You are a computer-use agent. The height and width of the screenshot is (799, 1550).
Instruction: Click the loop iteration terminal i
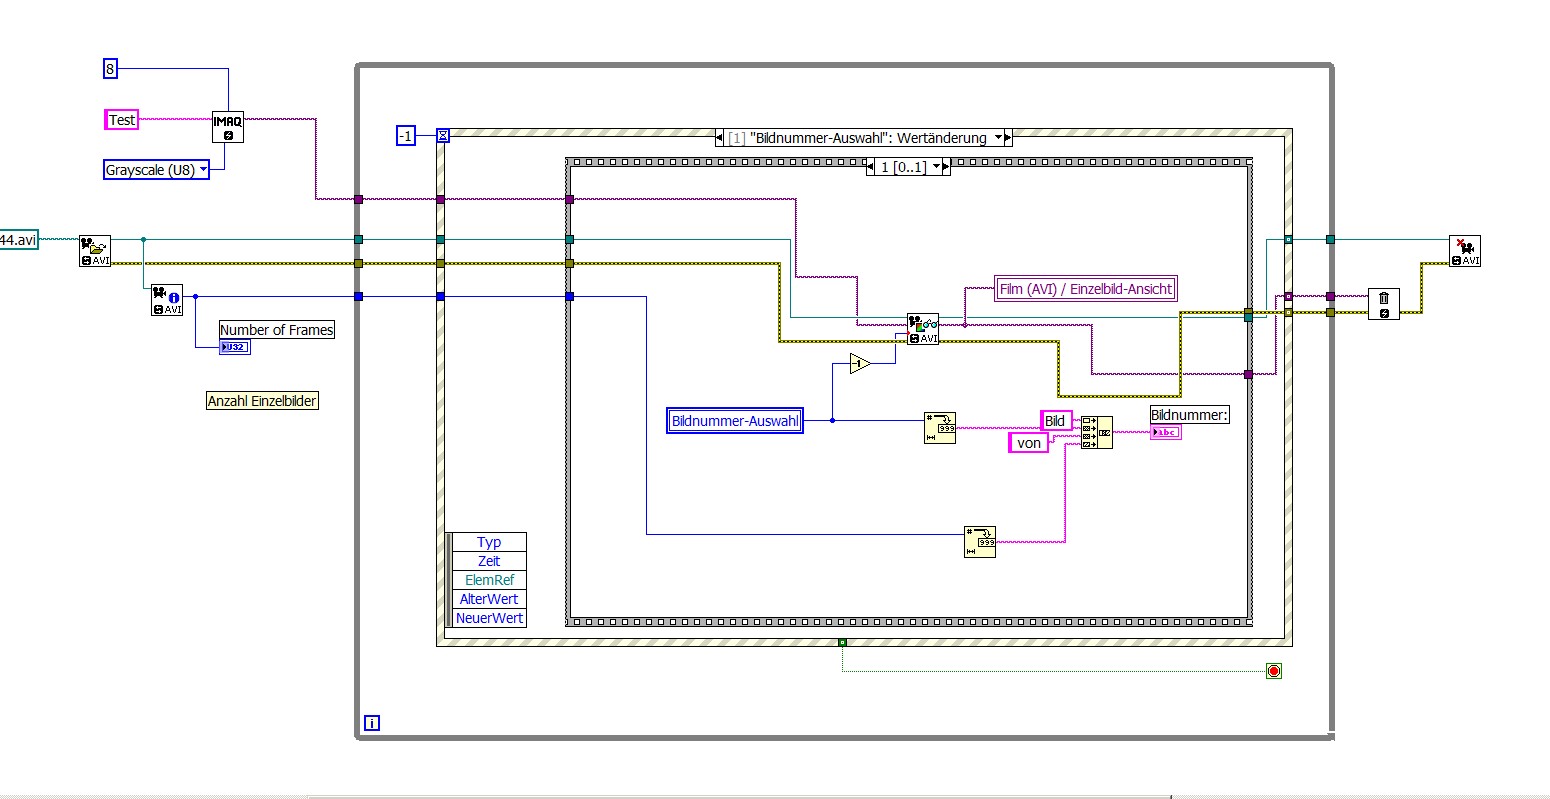(372, 723)
